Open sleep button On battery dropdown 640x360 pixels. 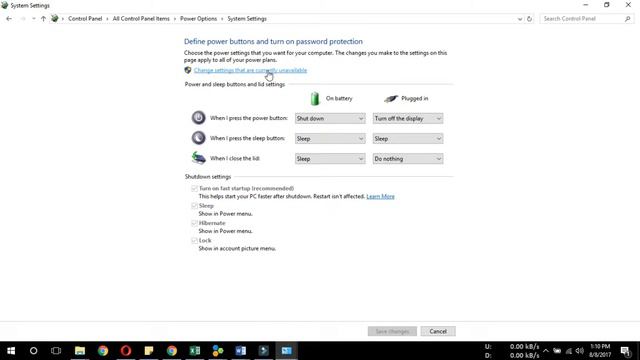click(330, 139)
